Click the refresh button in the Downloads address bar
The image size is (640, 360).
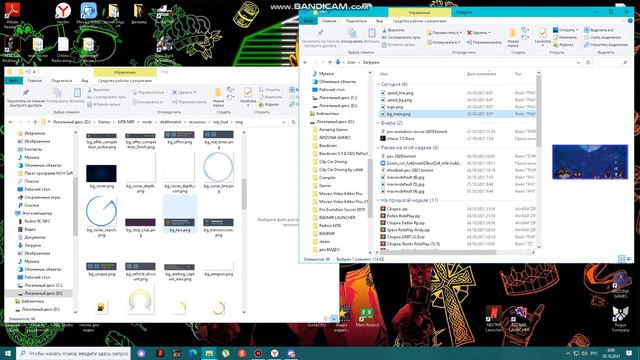click(588, 62)
